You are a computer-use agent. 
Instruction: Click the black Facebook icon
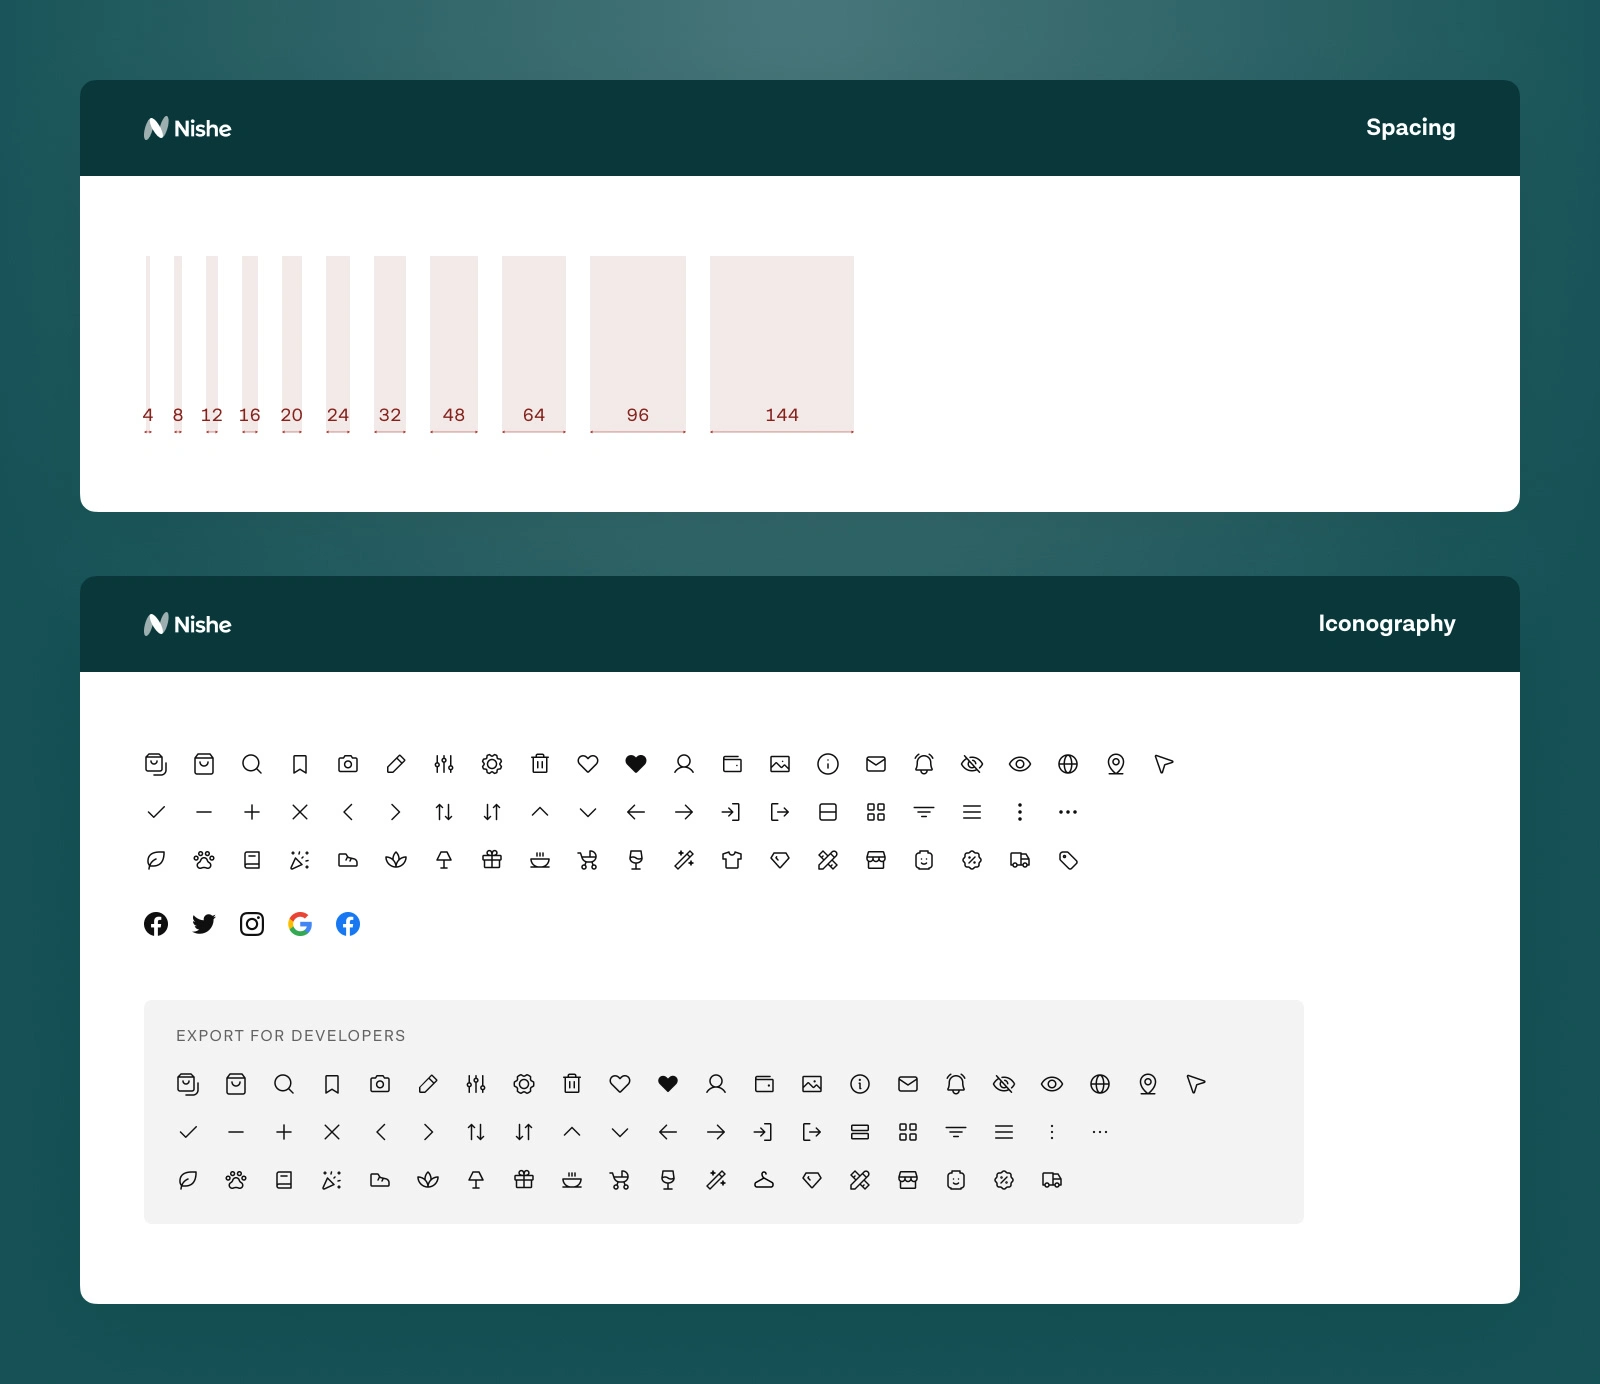[x=156, y=924]
